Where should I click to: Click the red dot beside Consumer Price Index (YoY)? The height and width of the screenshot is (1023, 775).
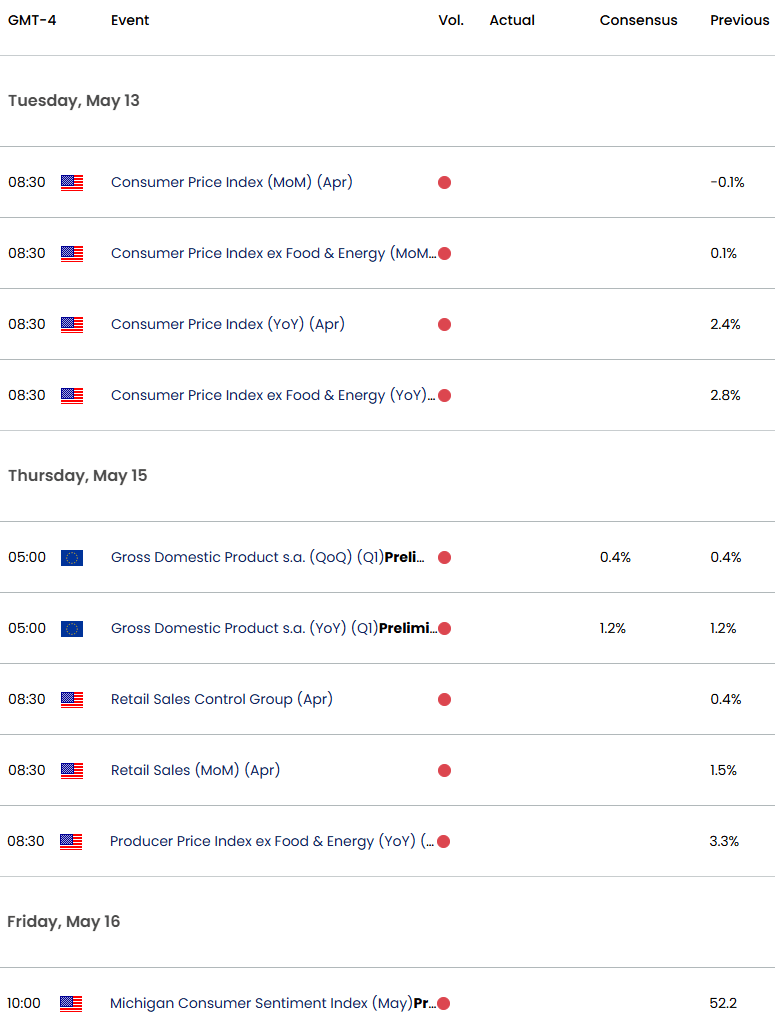(444, 324)
